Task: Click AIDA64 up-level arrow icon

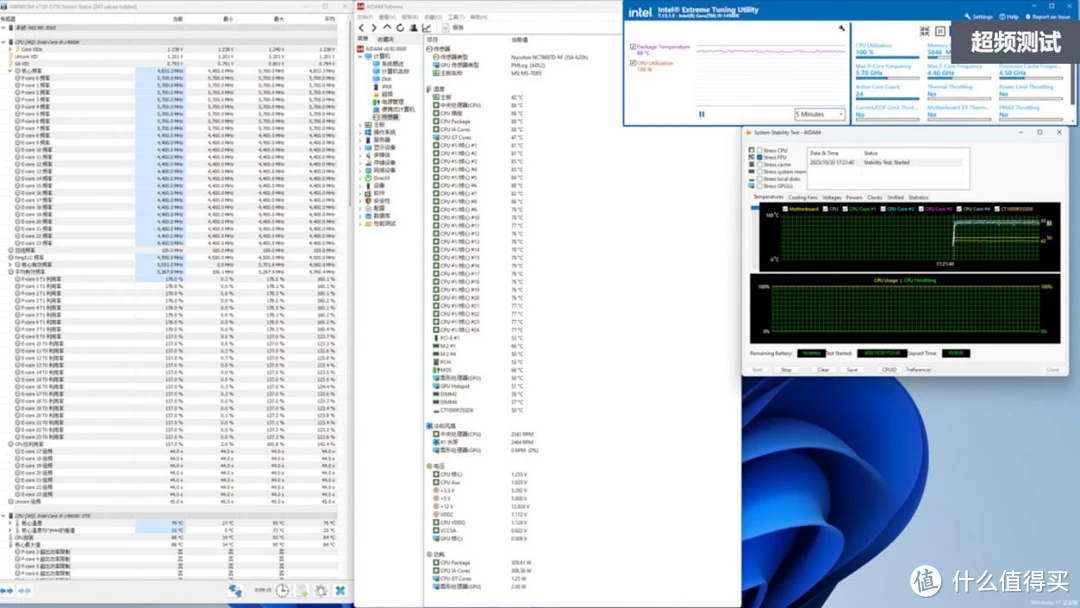Action: tap(387, 28)
